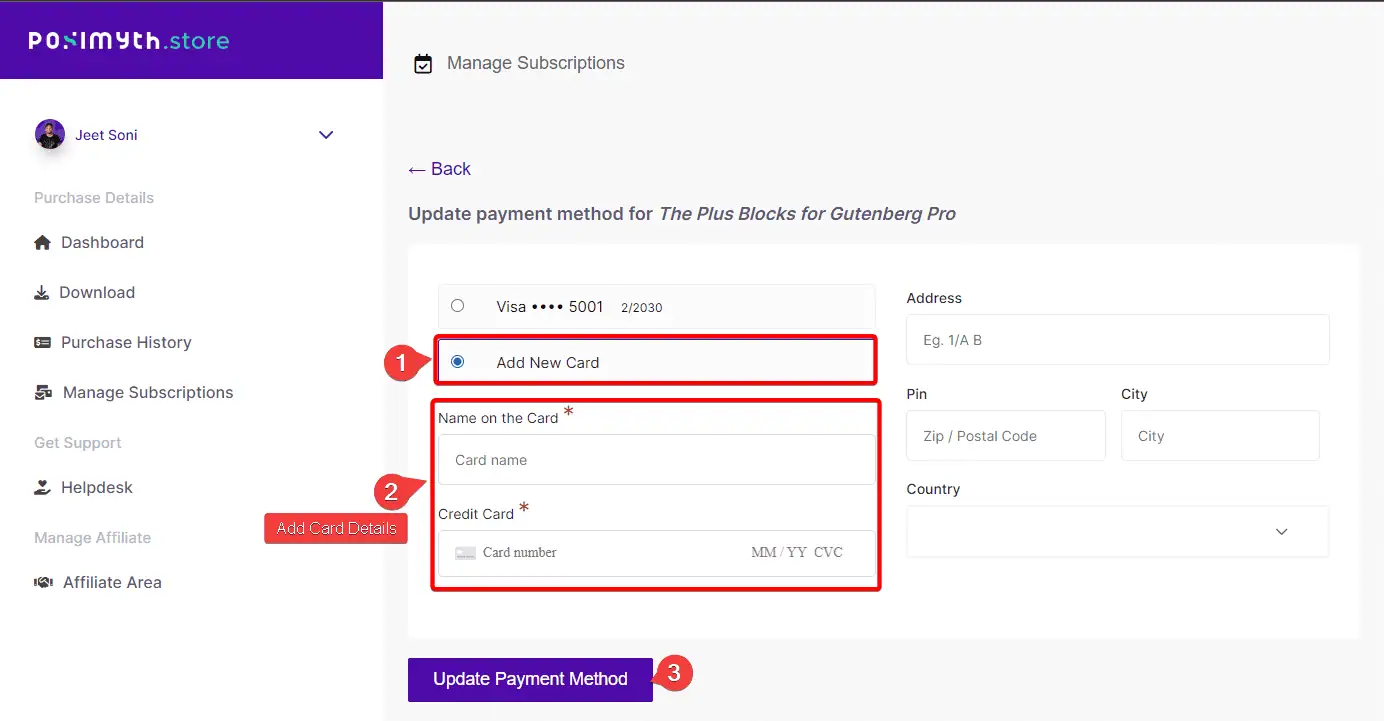Select the Add New Card radio button
This screenshot has width=1384, height=721.
[x=457, y=362]
